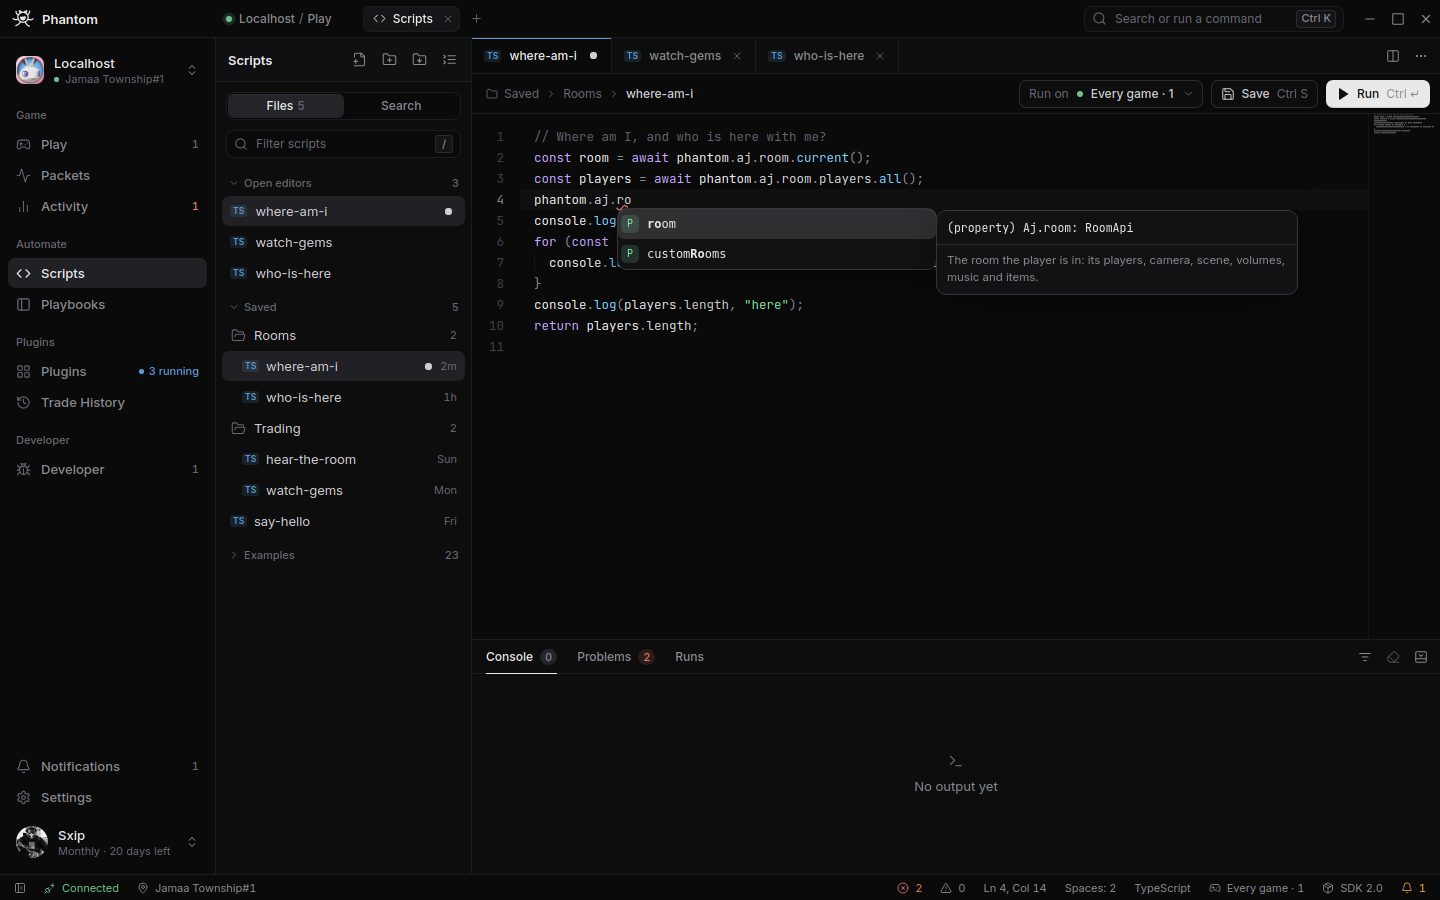Click the import folder icon in Scripts header
Screen dimensions: 1440x900
click(419, 60)
